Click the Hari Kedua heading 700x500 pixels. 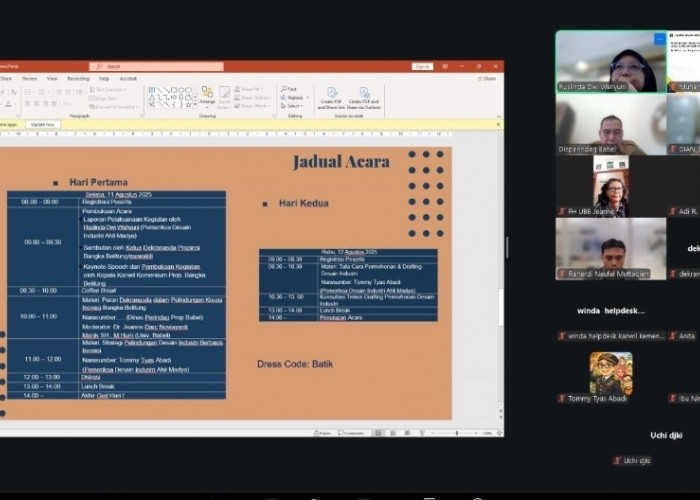(304, 203)
